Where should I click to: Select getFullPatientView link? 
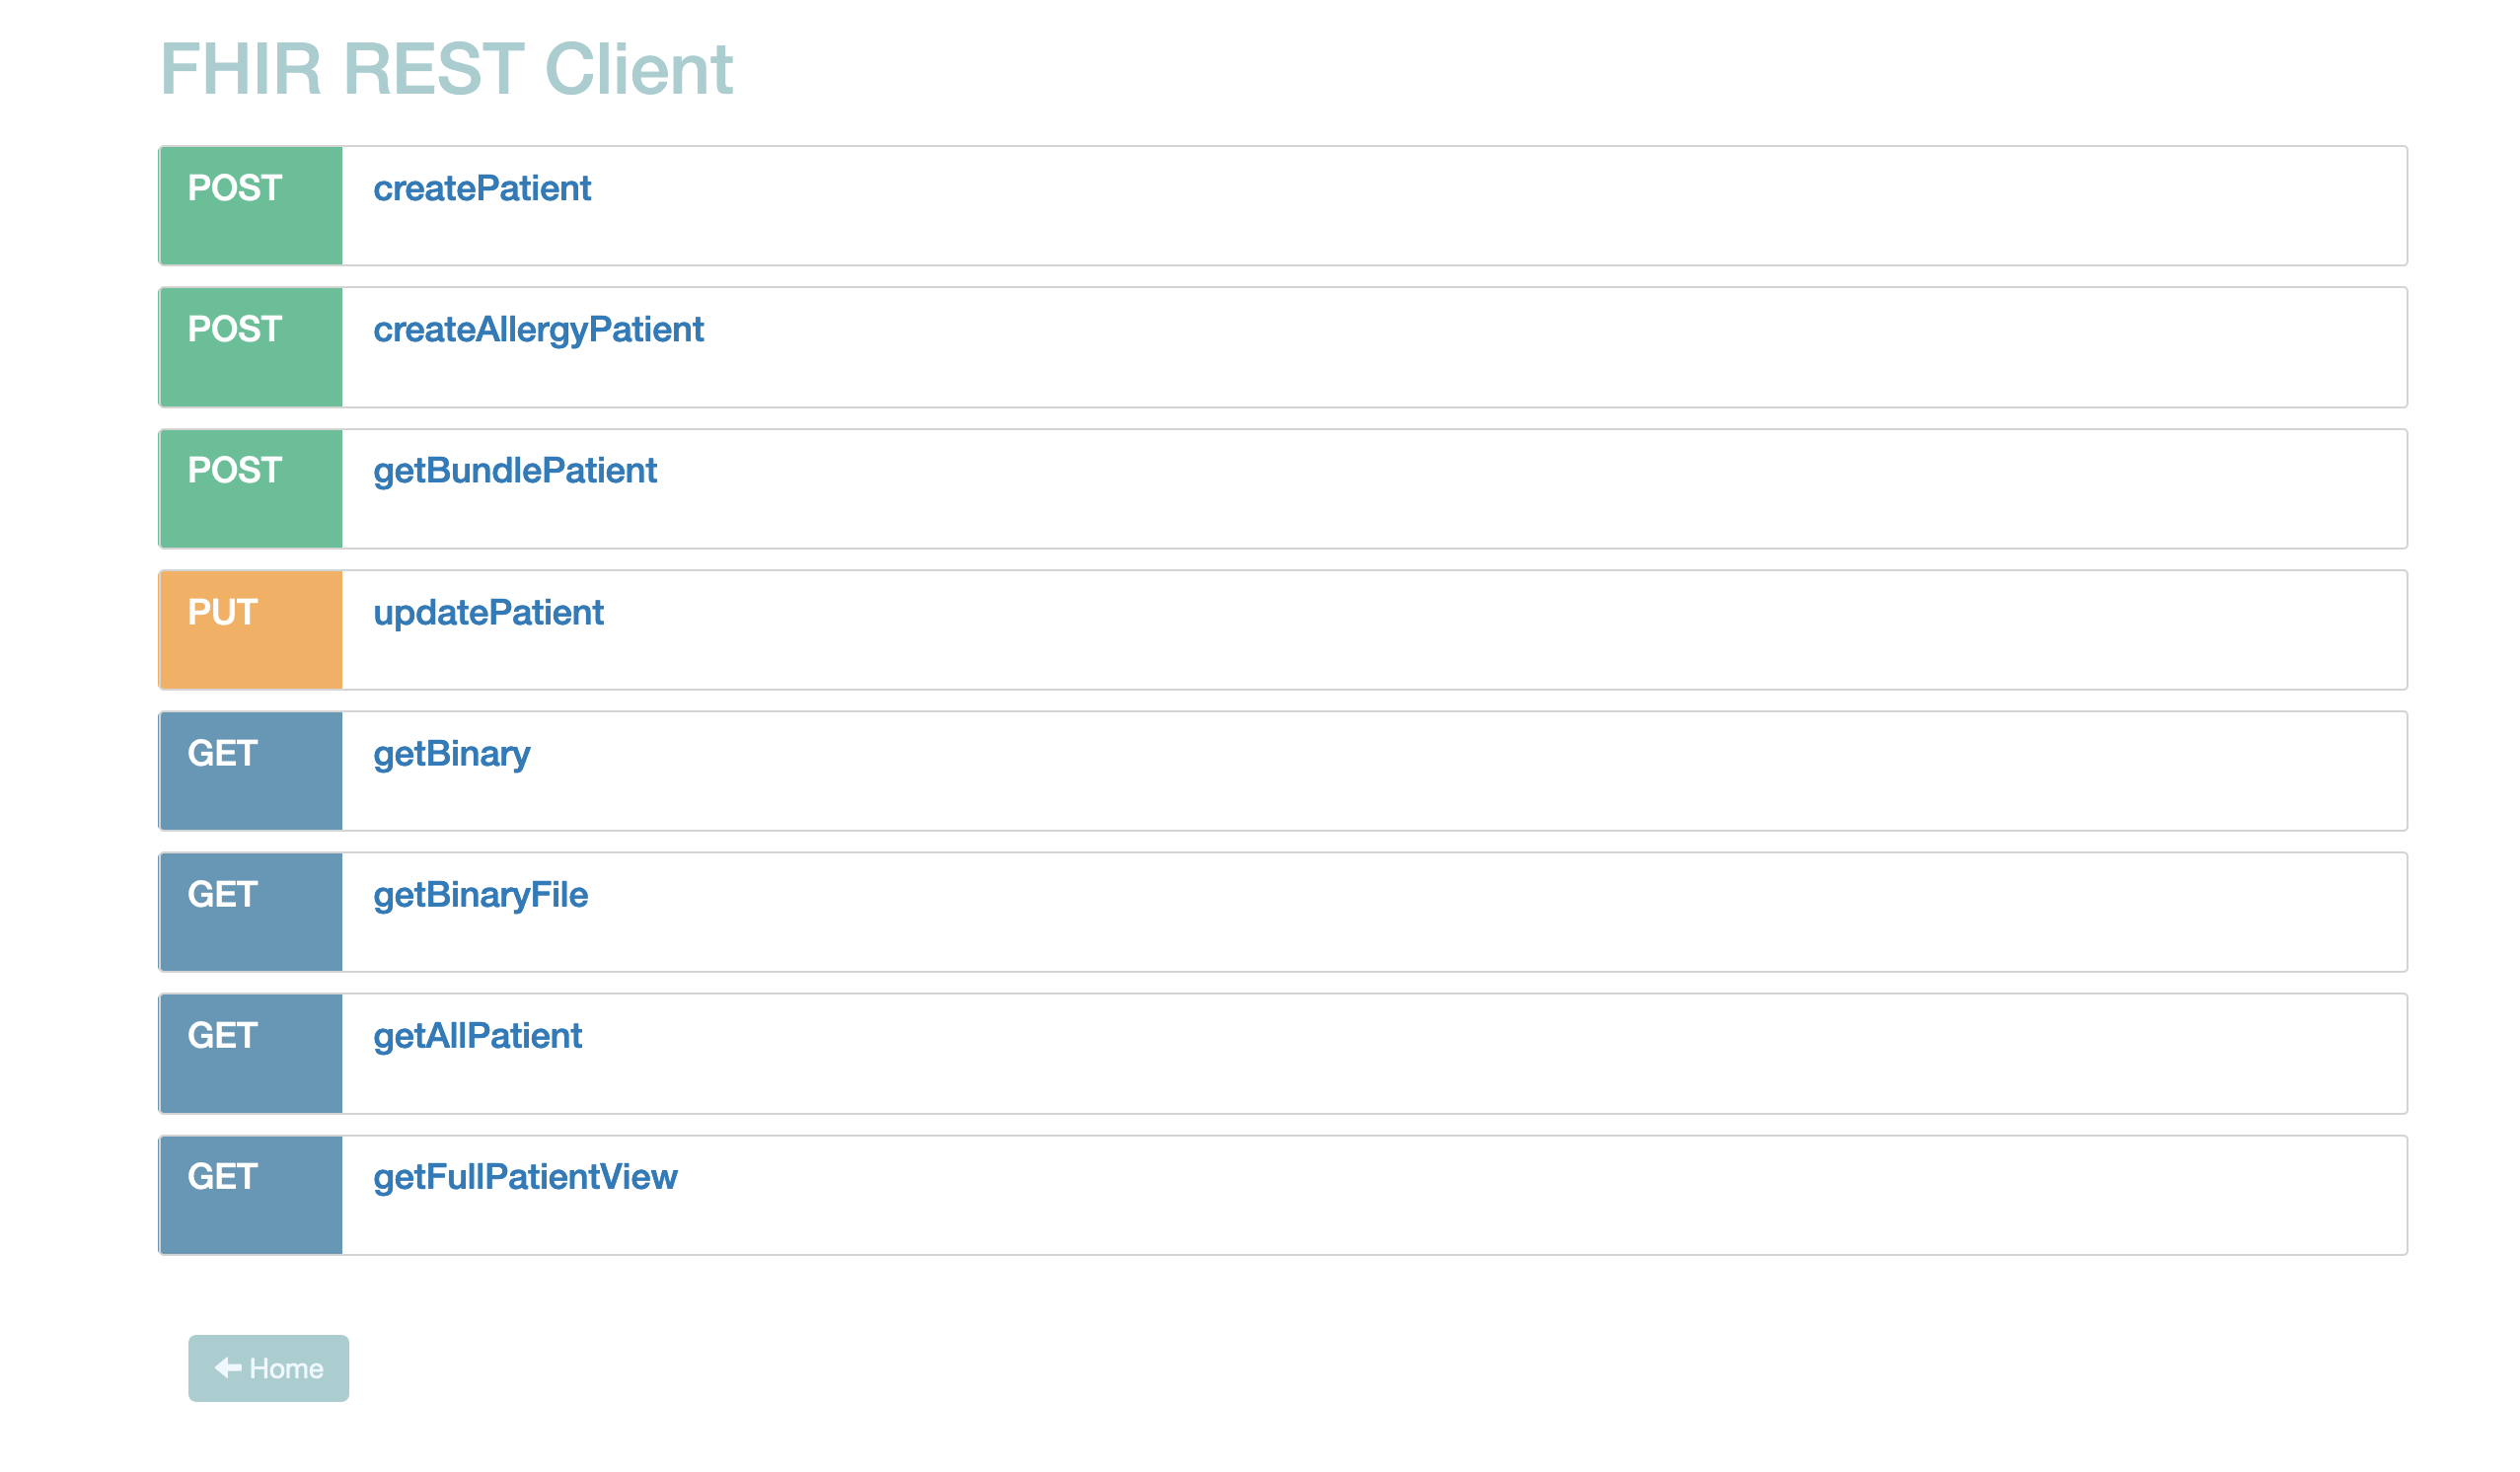(525, 1177)
